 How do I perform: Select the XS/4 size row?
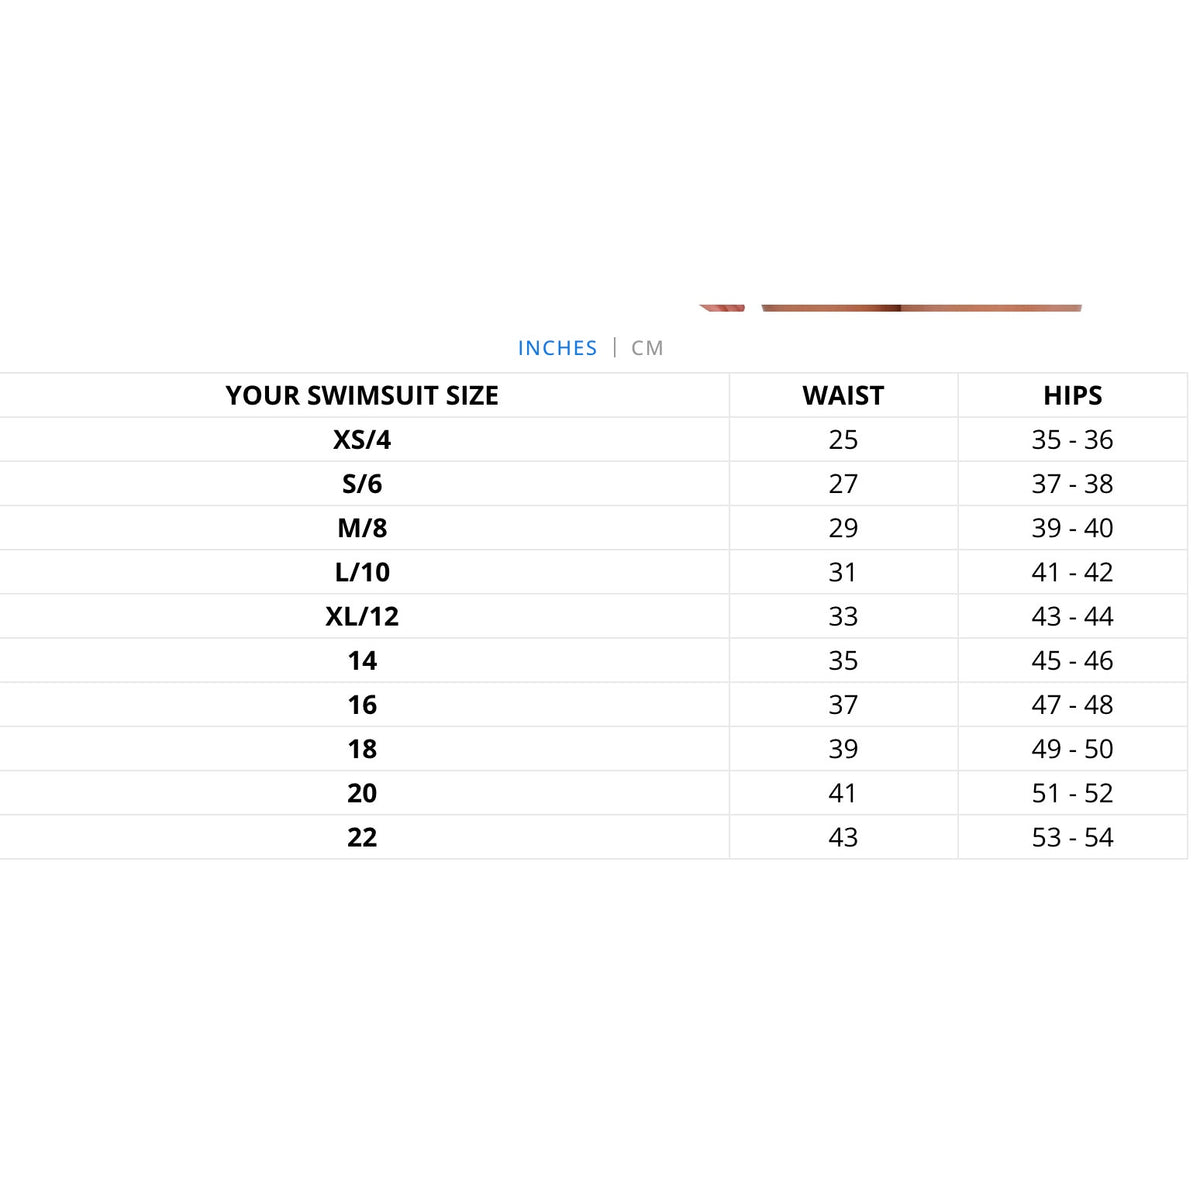coord(594,439)
